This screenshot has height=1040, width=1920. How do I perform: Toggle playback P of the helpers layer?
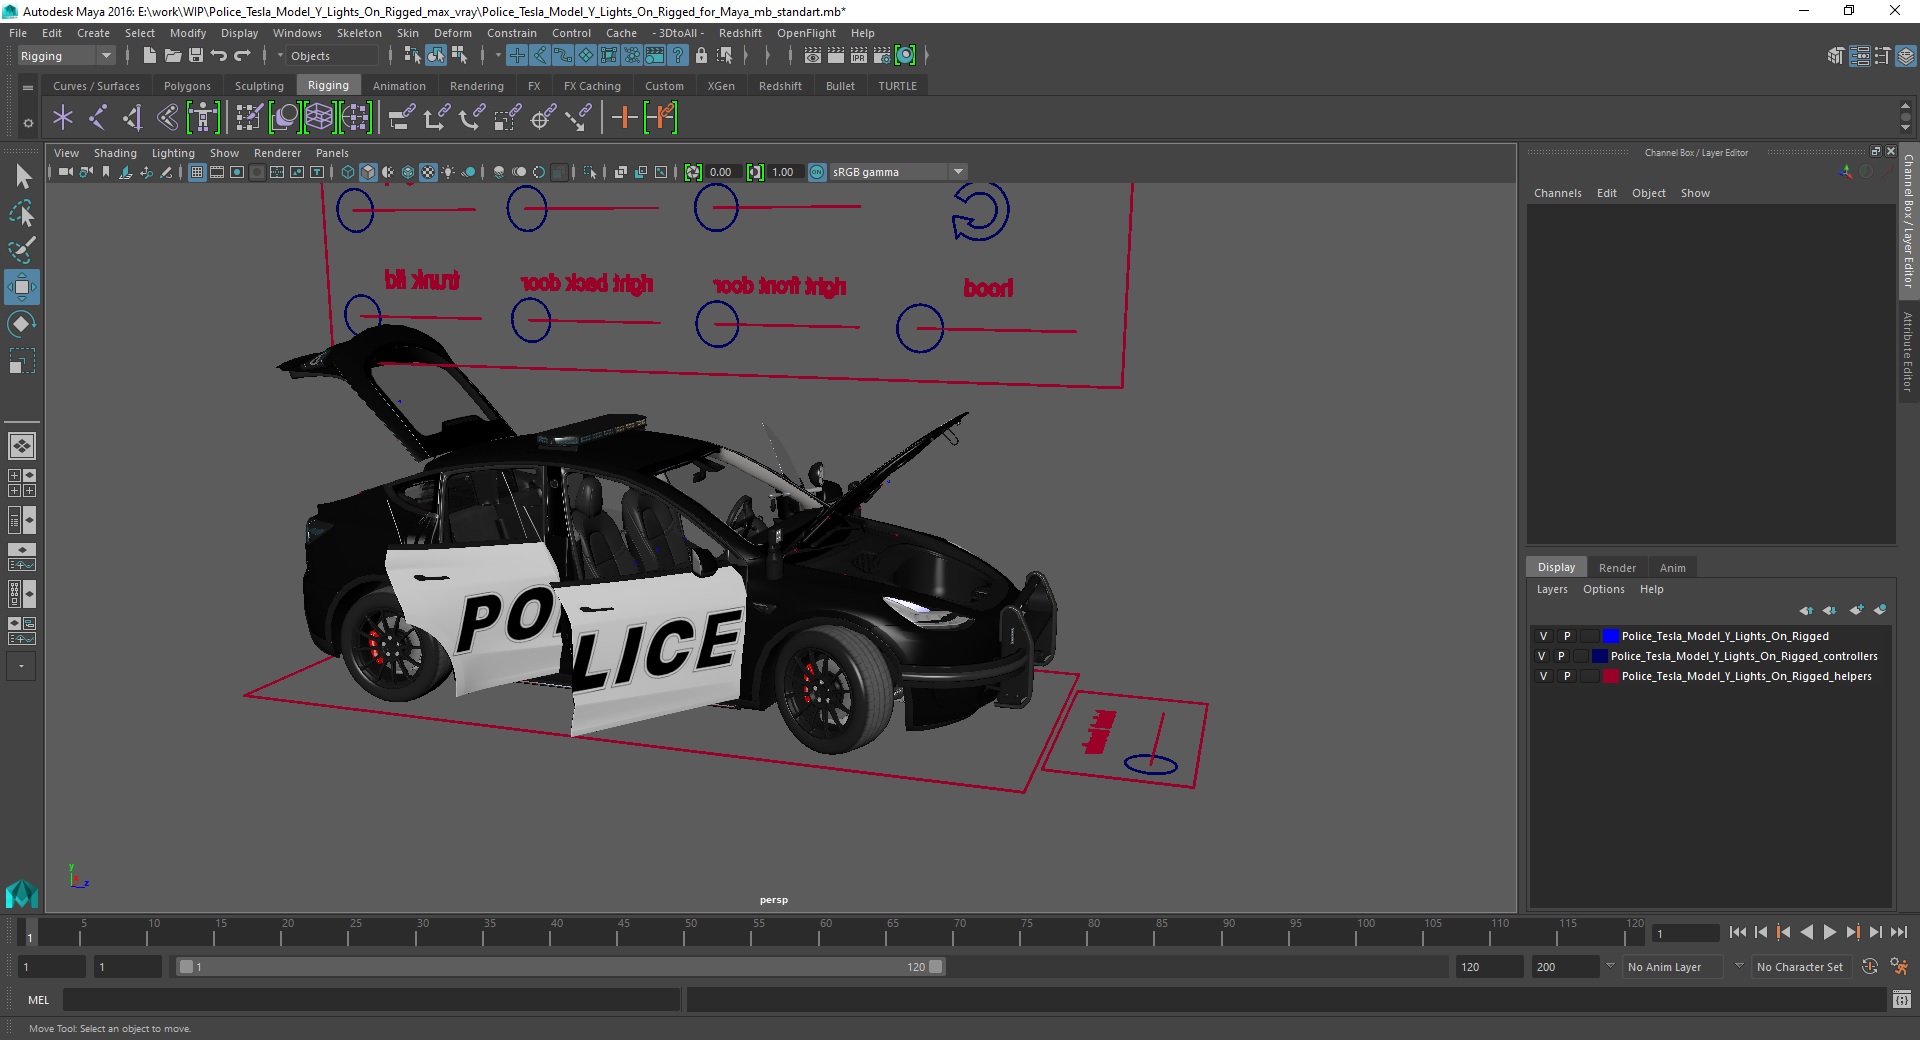click(x=1567, y=676)
